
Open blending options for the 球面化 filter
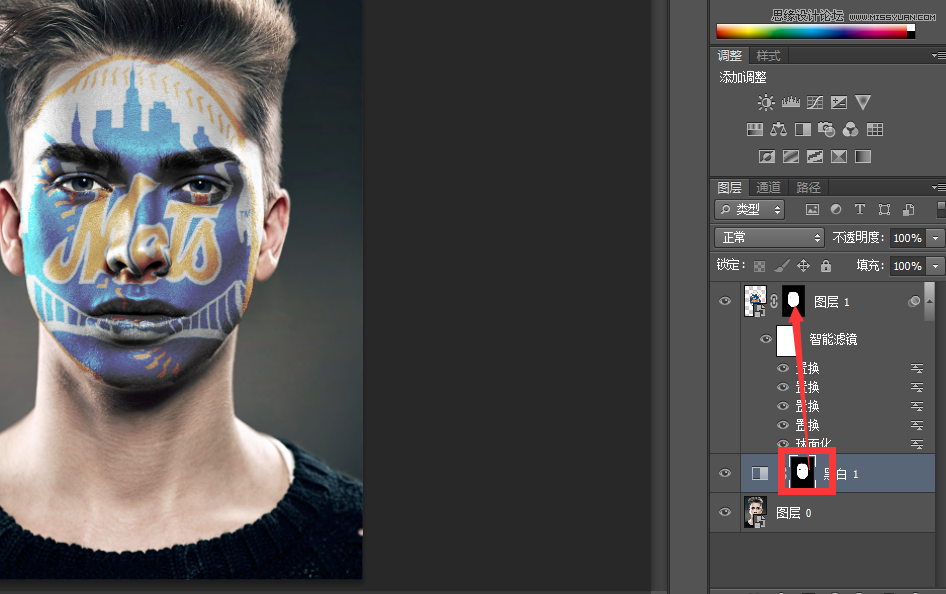click(x=917, y=444)
